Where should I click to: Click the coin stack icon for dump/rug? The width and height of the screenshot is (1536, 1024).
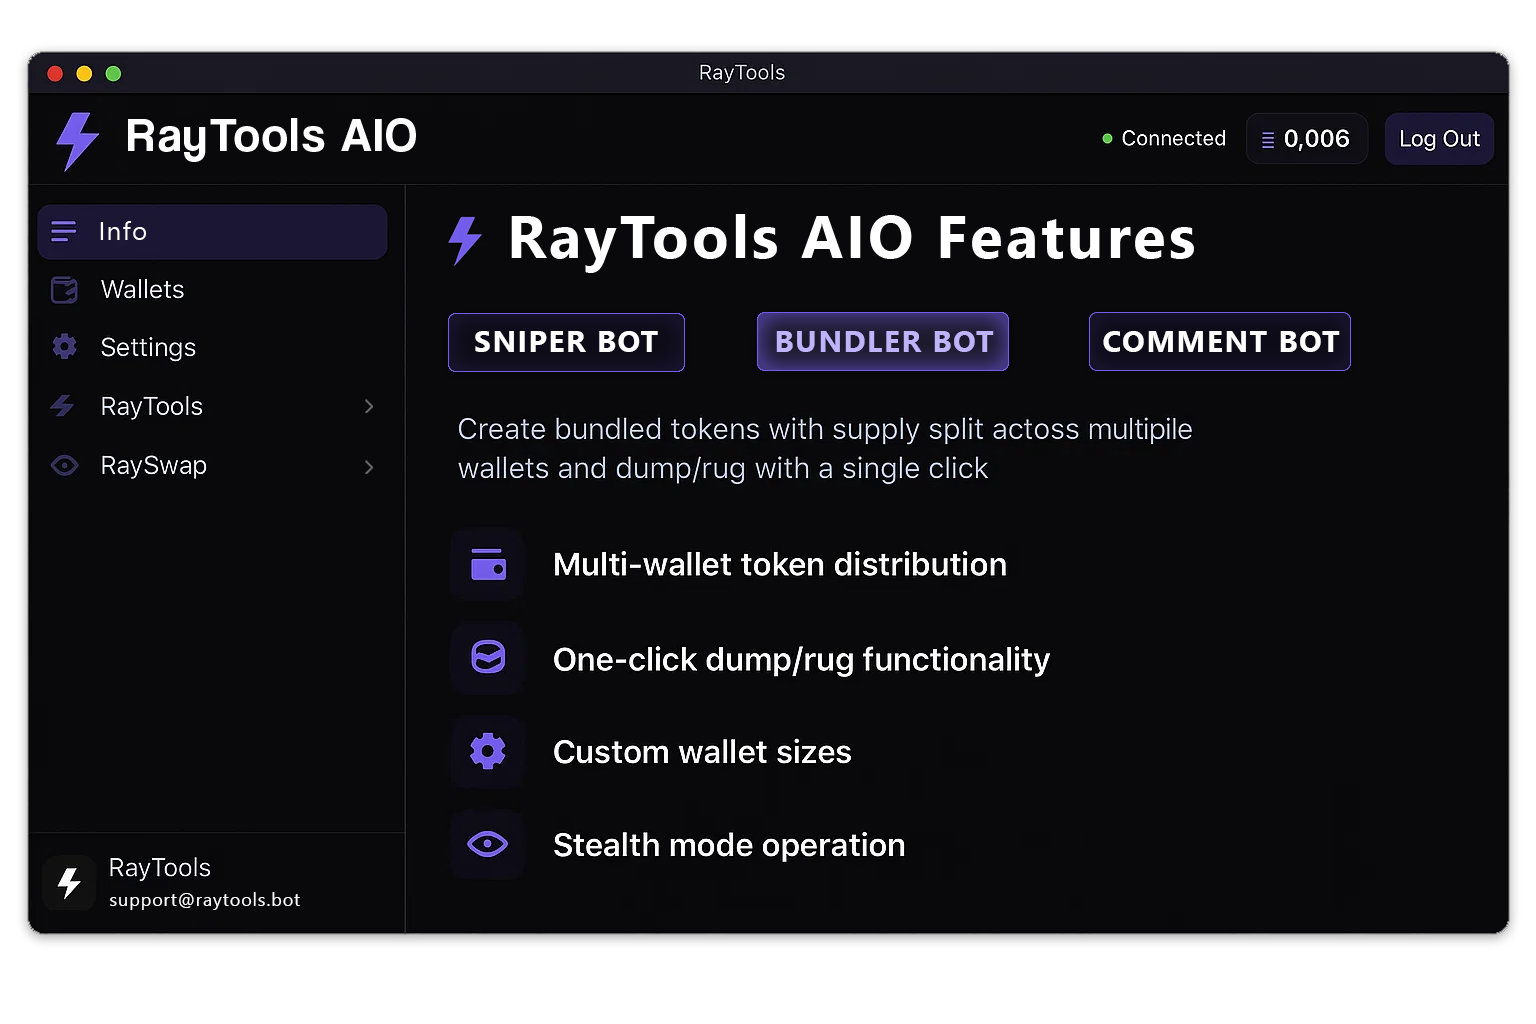click(x=488, y=658)
